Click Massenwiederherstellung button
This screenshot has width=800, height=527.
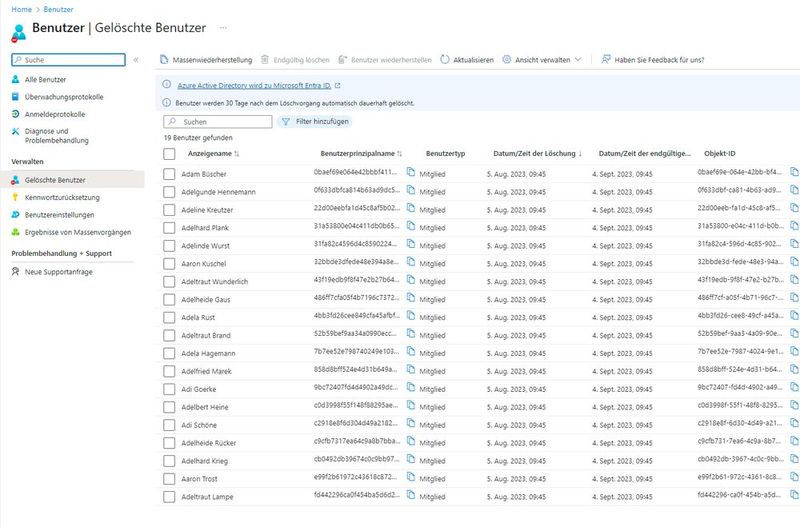206,60
